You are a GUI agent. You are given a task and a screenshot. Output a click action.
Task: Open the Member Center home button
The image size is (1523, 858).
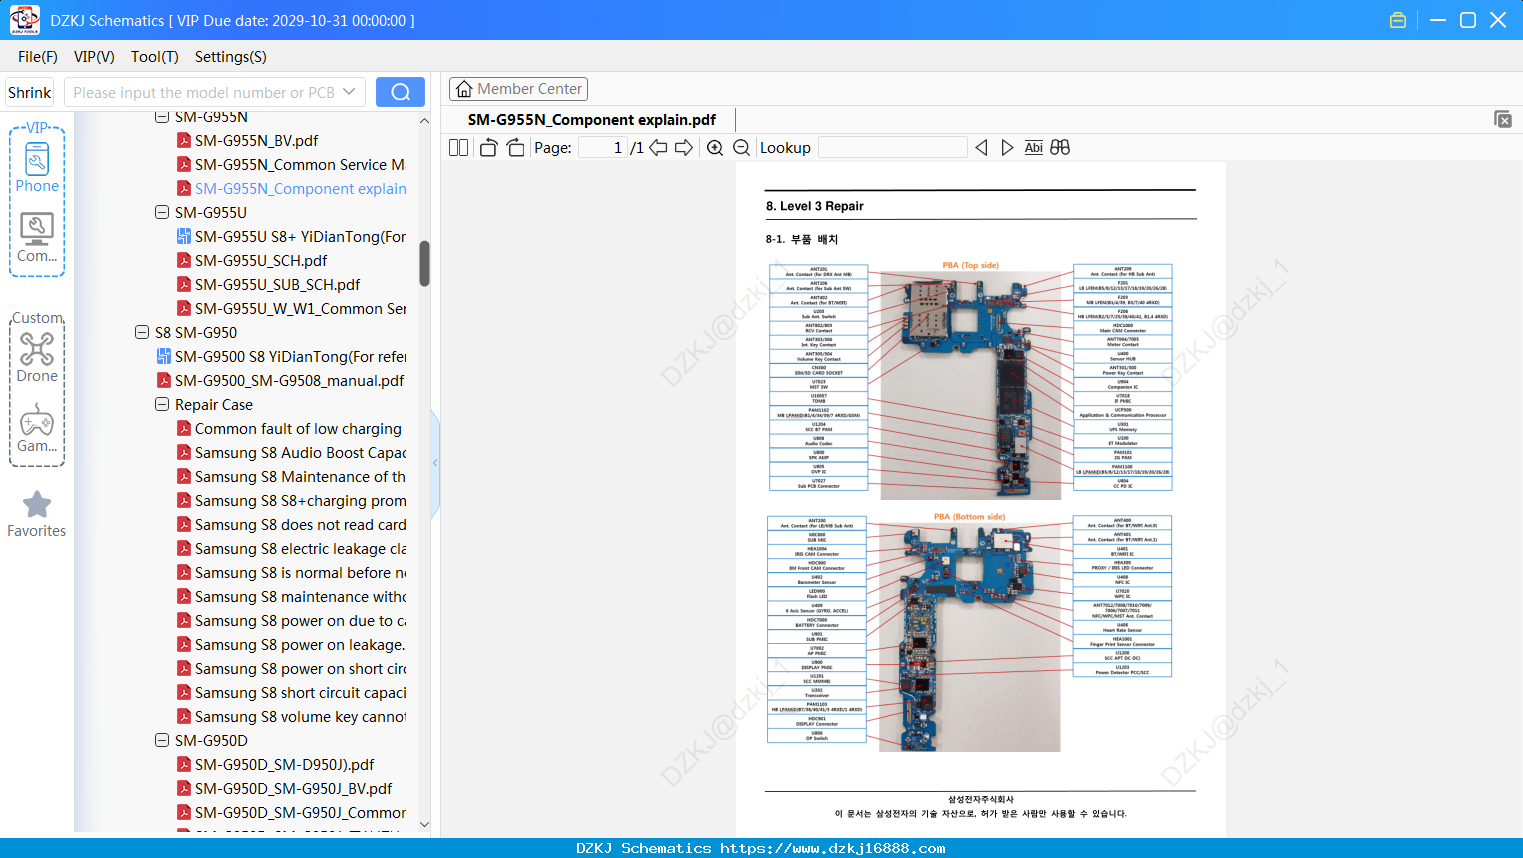coord(518,89)
